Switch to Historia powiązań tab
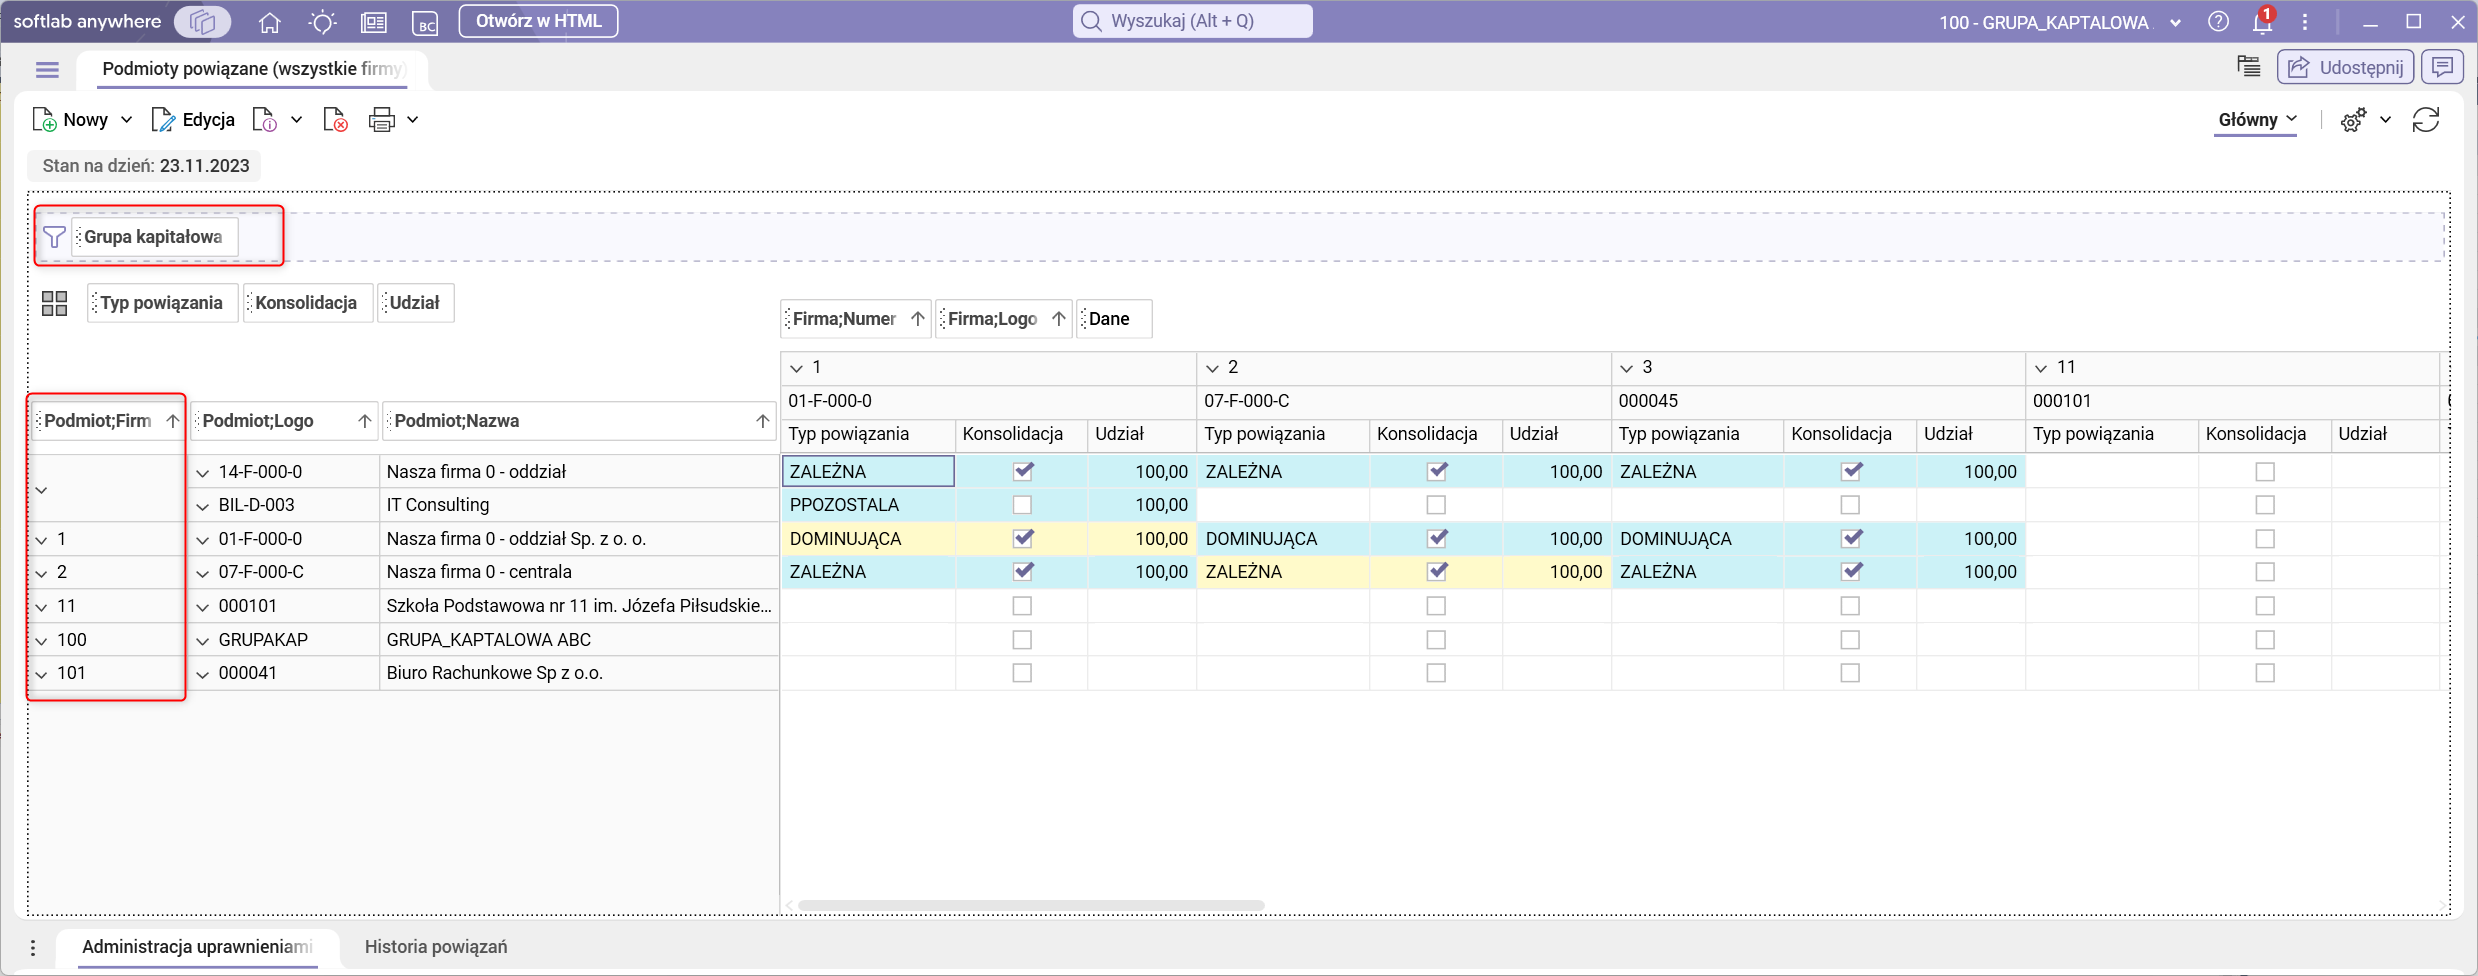2478x976 pixels. point(436,947)
